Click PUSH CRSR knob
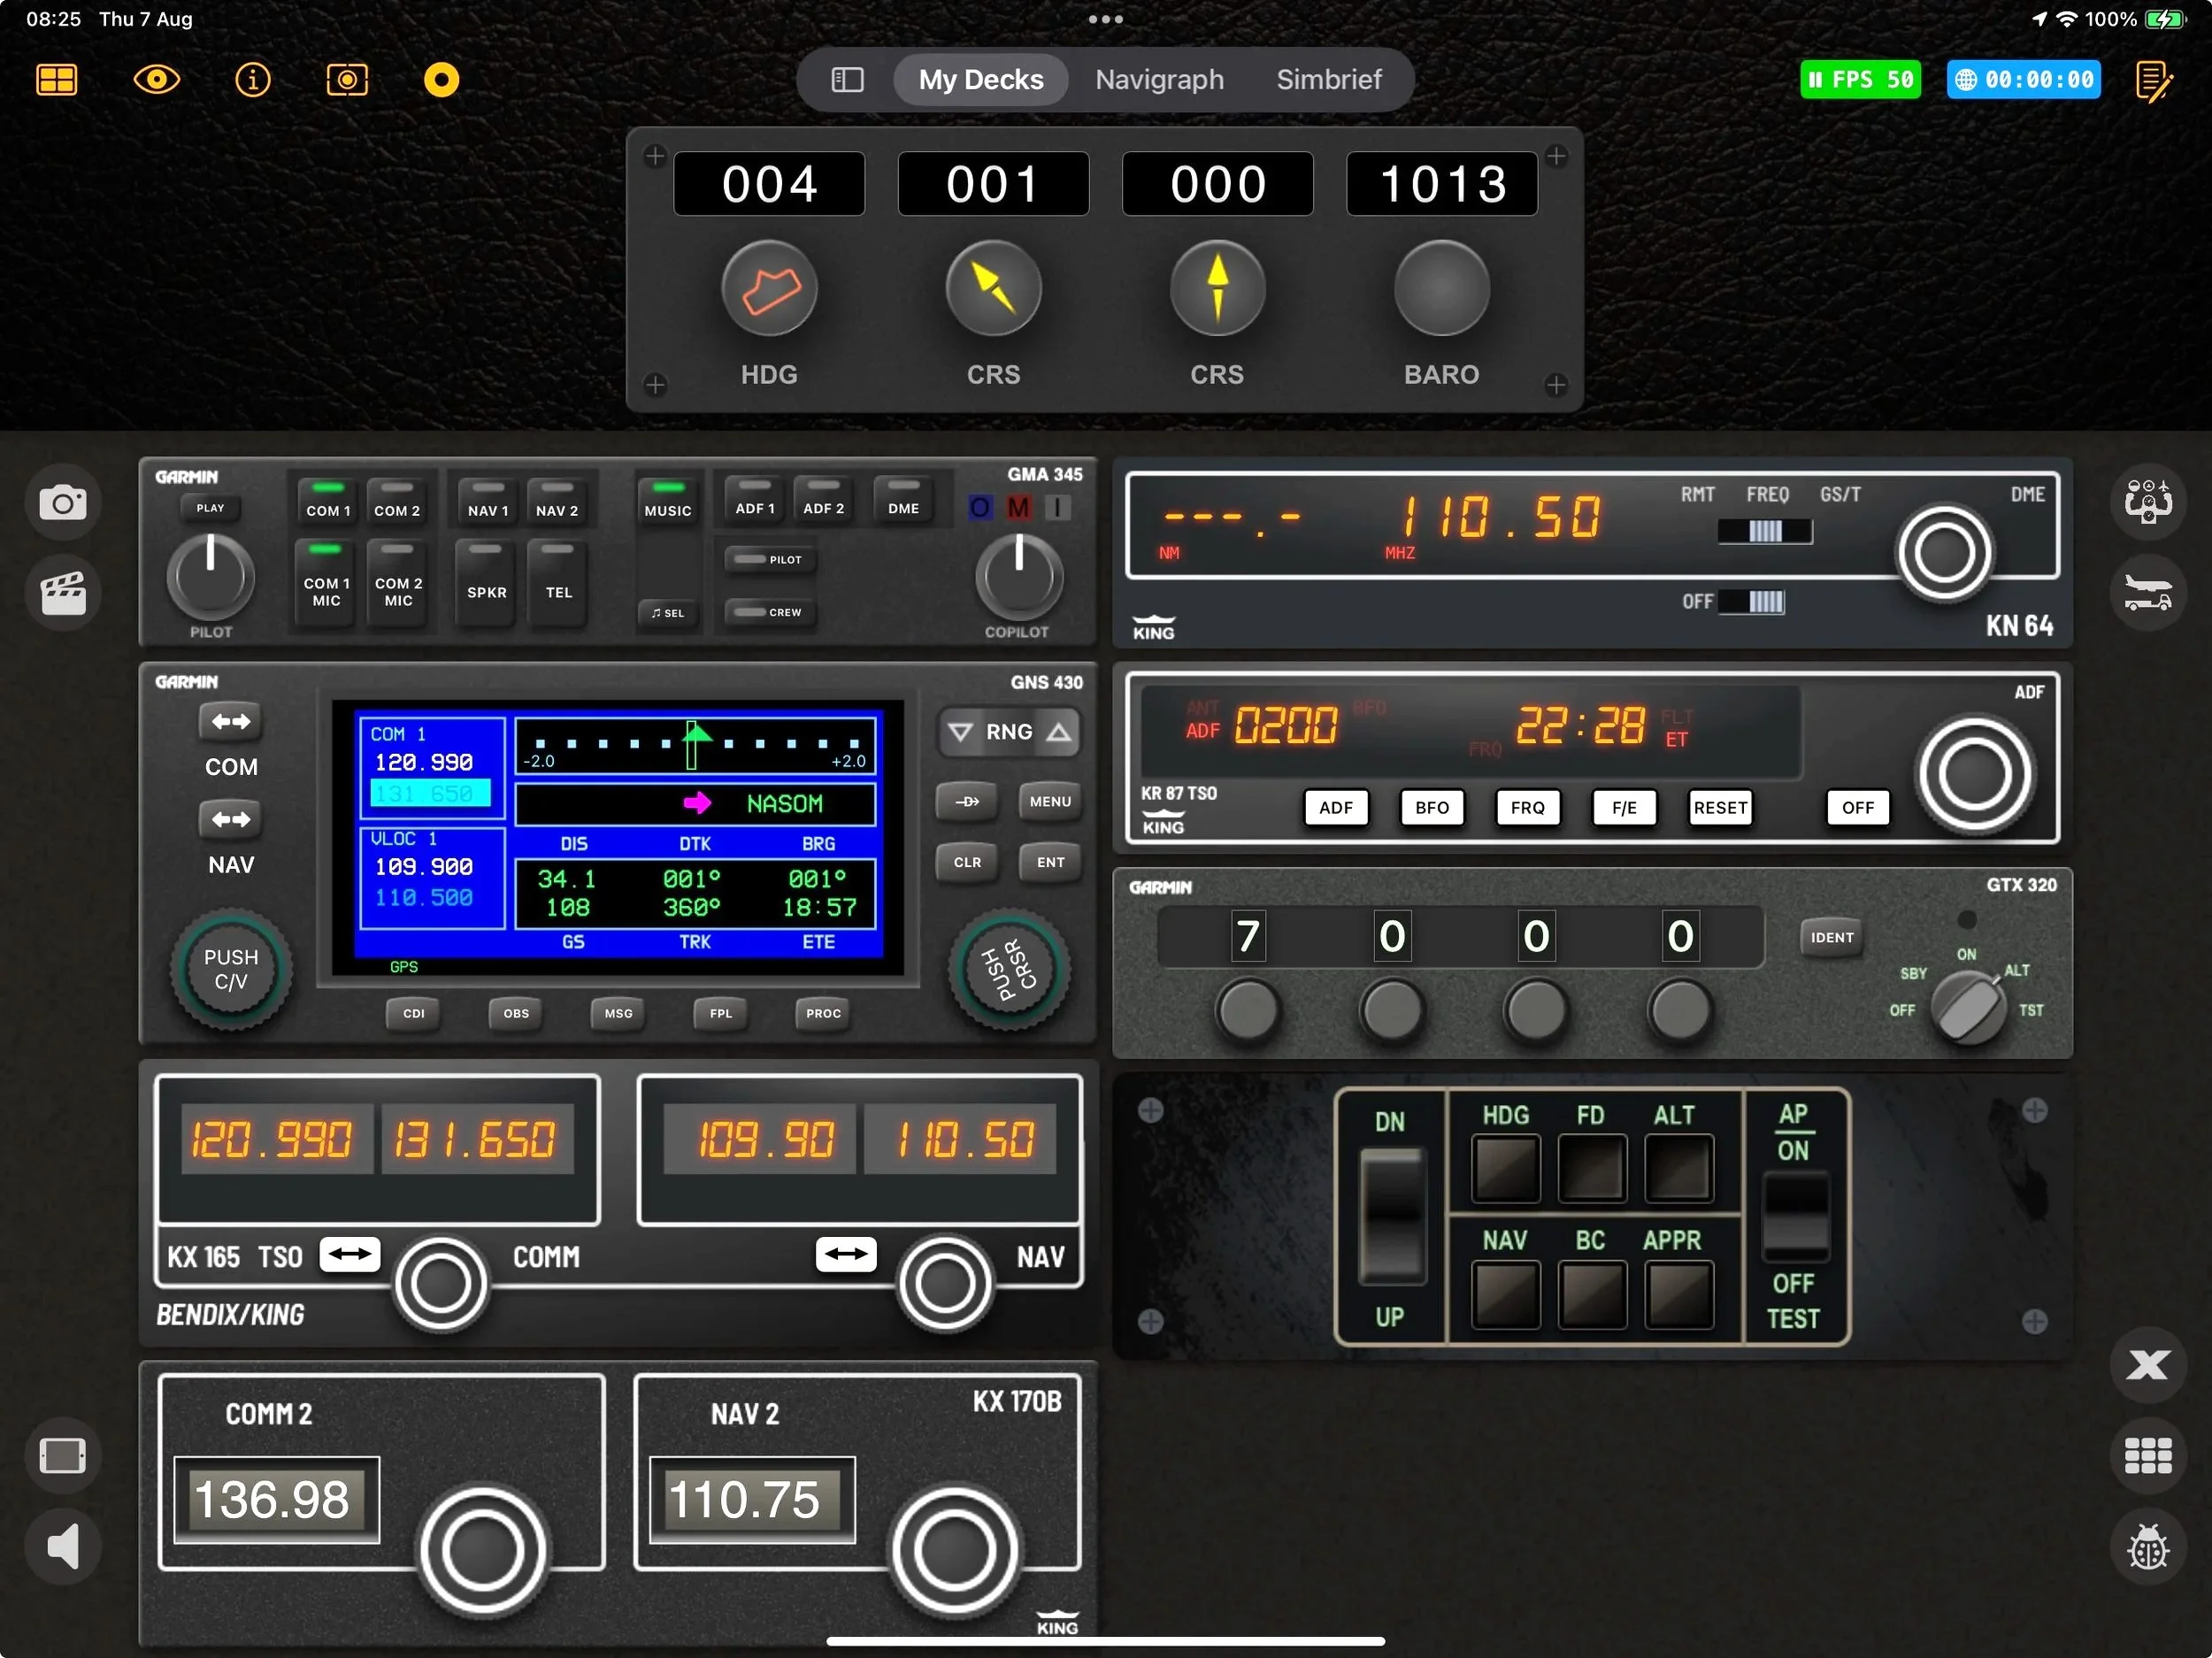This screenshot has width=2212, height=1658. 1009,969
